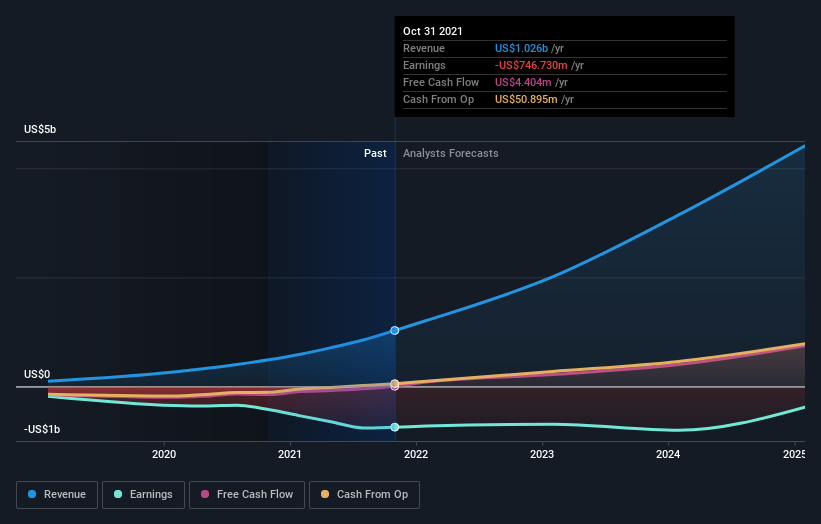Click the Free Cash Flow tooltip label
821x524 pixels.
pos(441,82)
